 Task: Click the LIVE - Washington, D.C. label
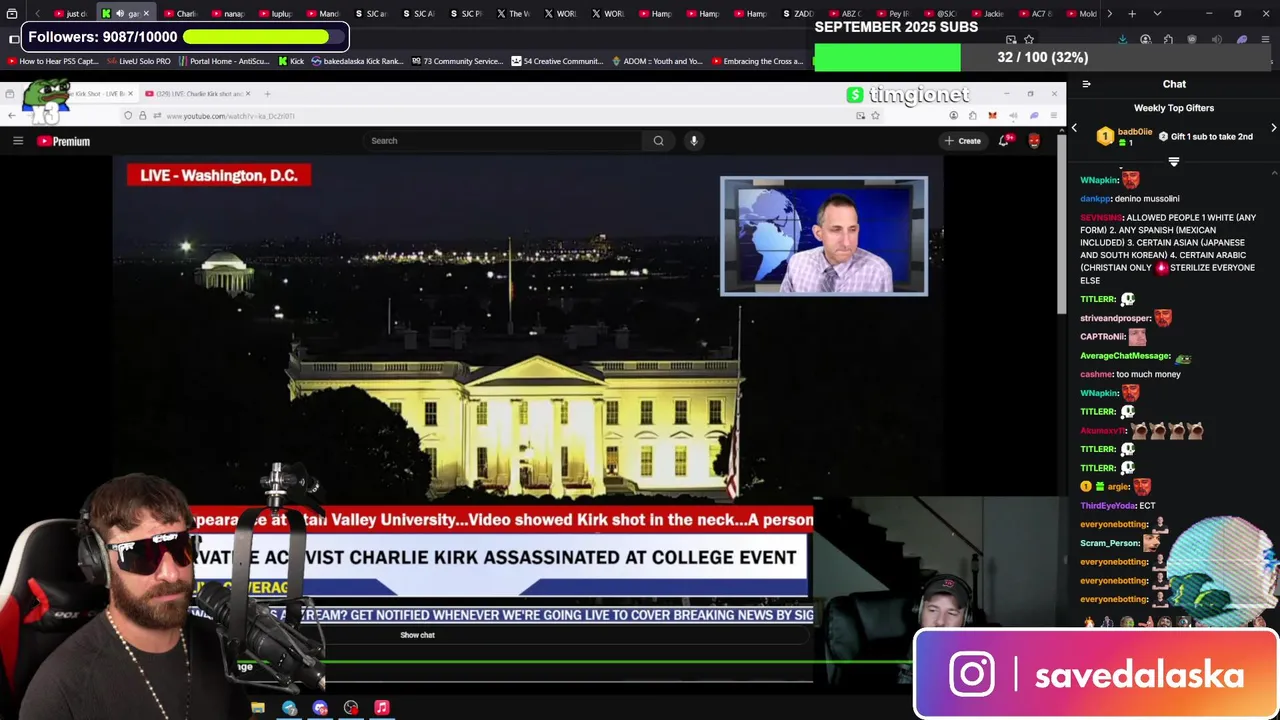(219, 175)
